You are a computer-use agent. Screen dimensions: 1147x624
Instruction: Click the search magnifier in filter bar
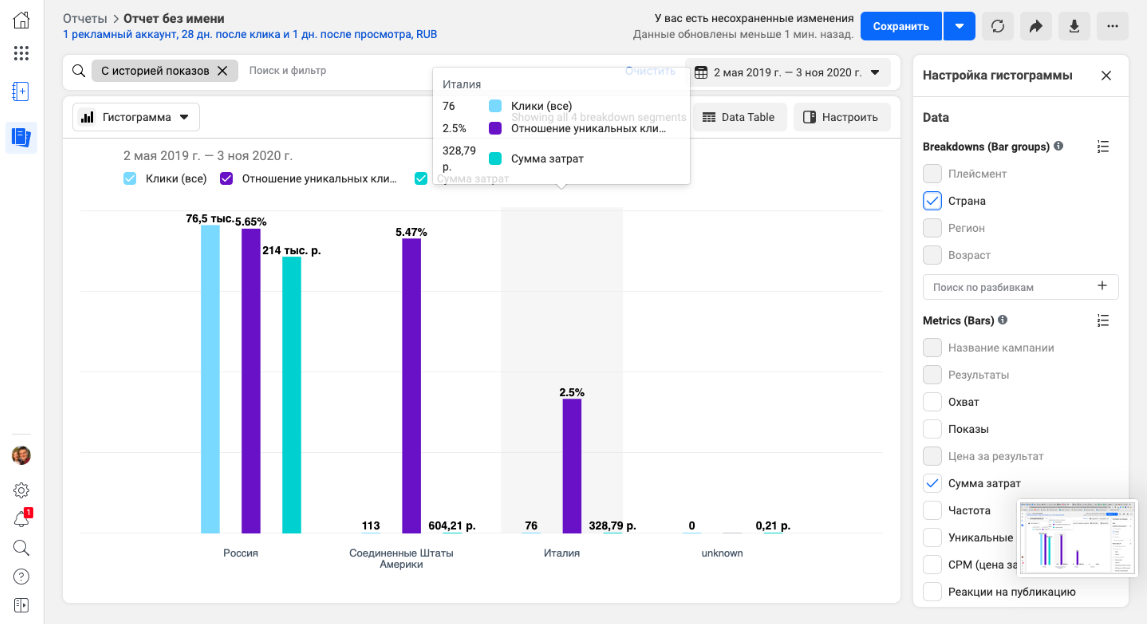(x=78, y=71)
